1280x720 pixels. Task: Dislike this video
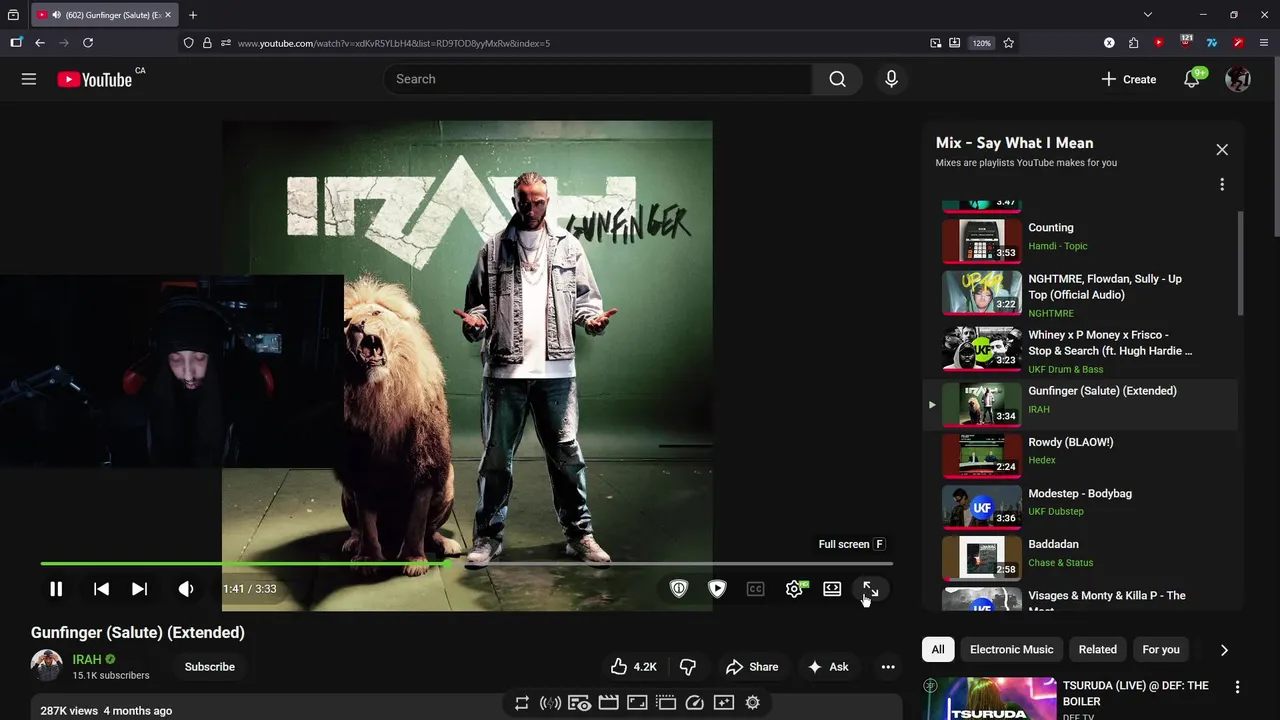(688, 667)
